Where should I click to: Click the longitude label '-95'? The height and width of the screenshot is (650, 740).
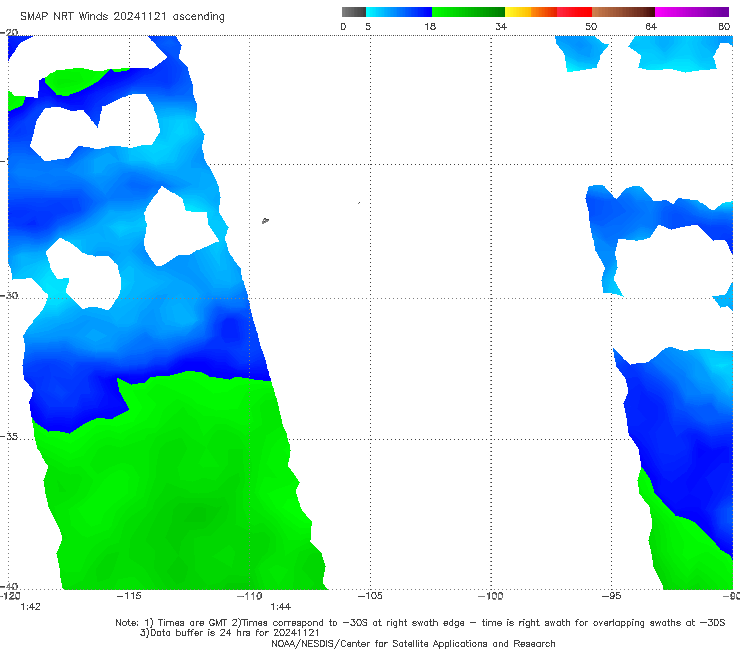coord(612,596)
